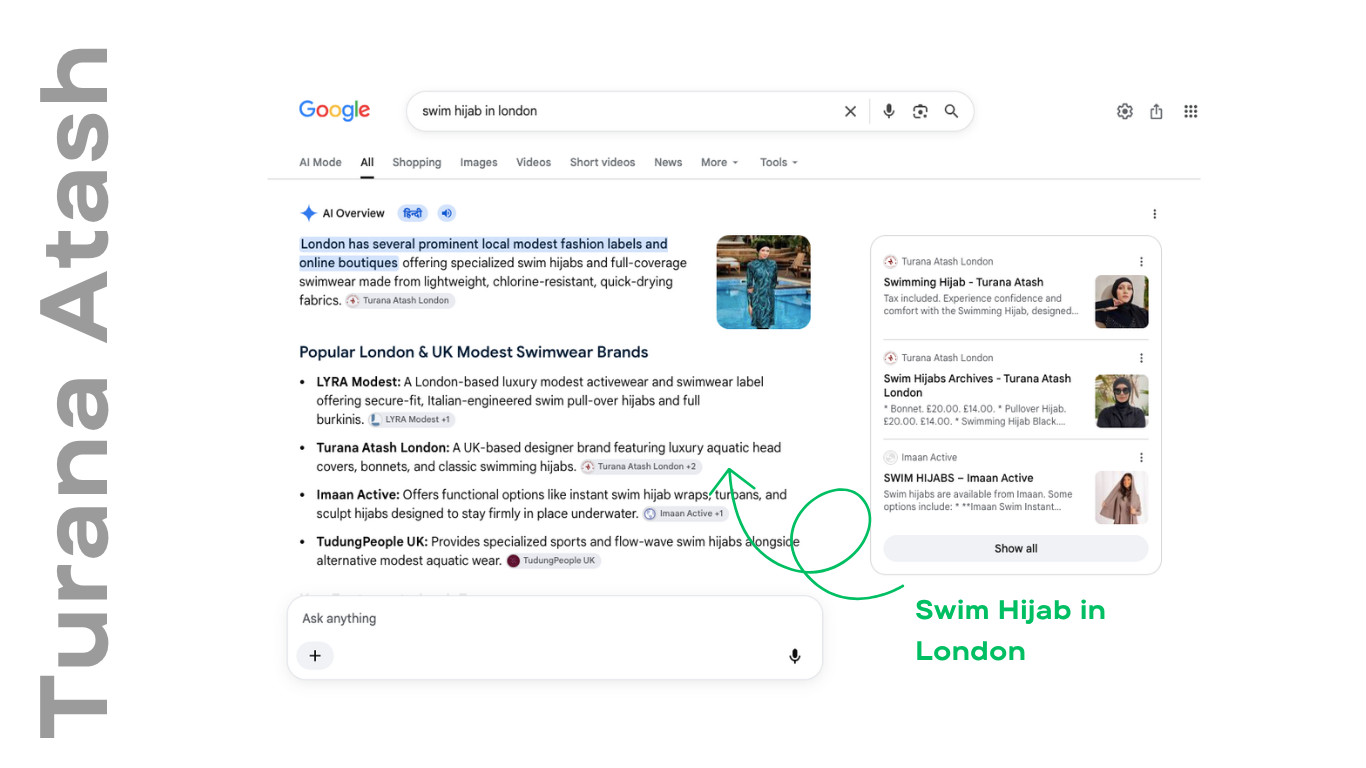Click Turana Atash London citation chip after 'fabrics.'
This screenshot has width=1366, height=768.
pyautogui.click(x=399, y=301)
